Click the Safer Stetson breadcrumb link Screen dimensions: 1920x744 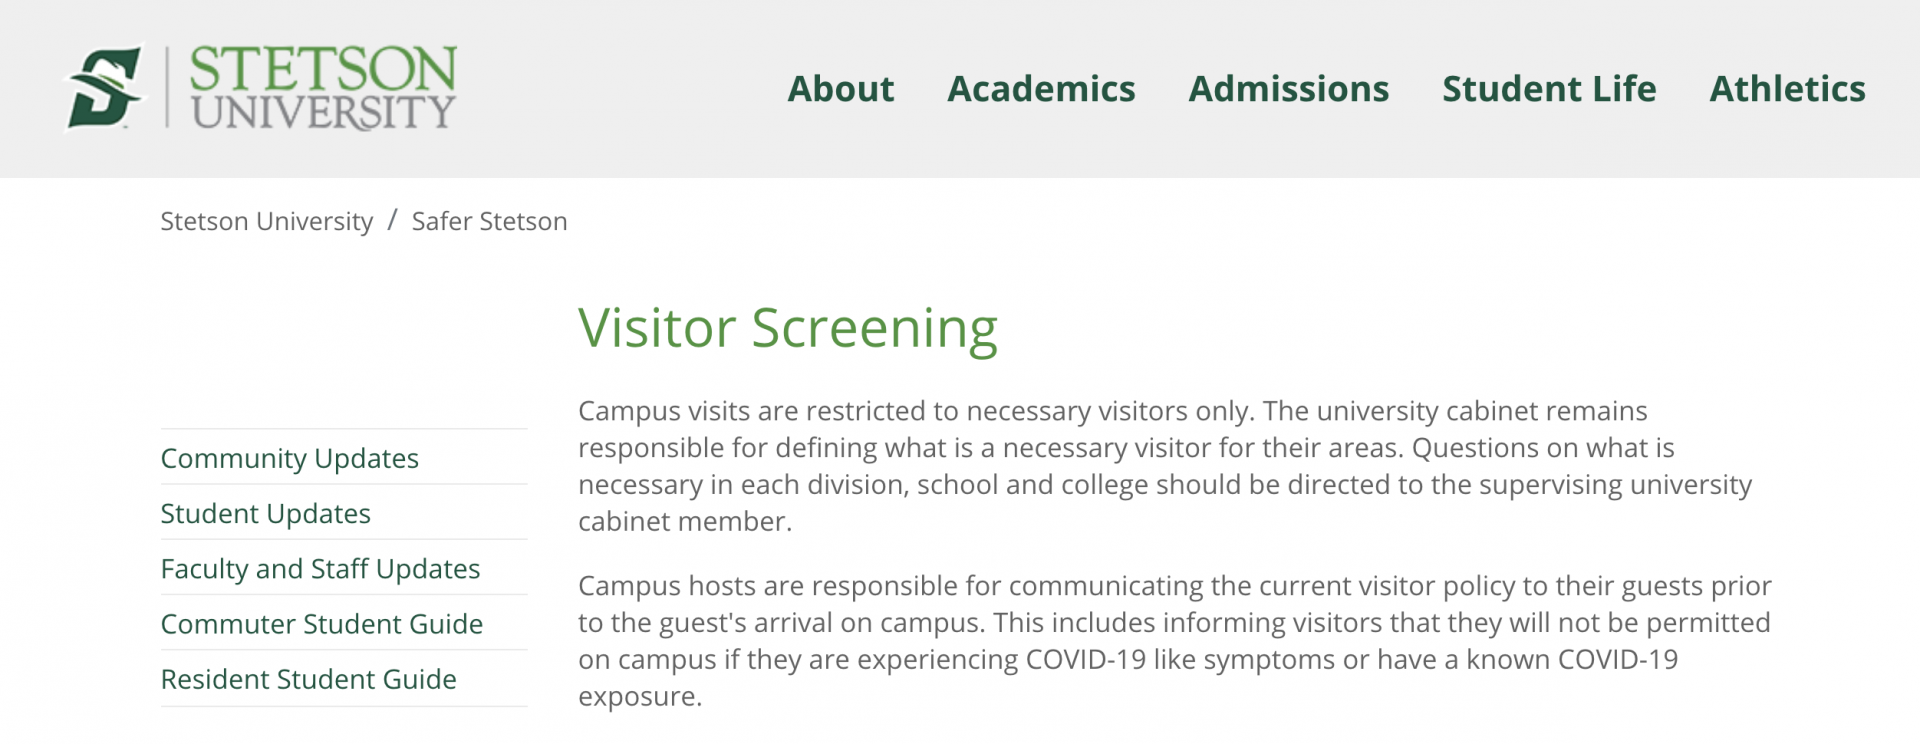click(489, 221)
